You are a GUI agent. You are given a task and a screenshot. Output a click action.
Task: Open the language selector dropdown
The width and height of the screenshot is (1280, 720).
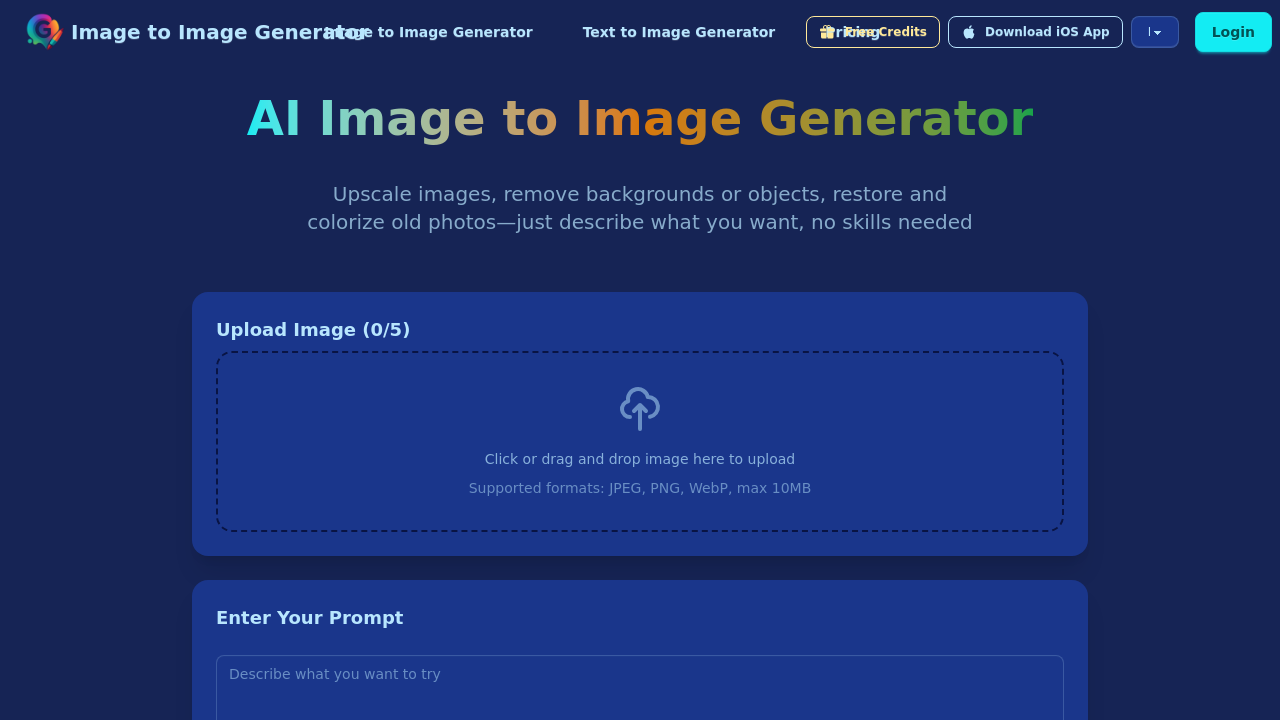point(1154,31)
